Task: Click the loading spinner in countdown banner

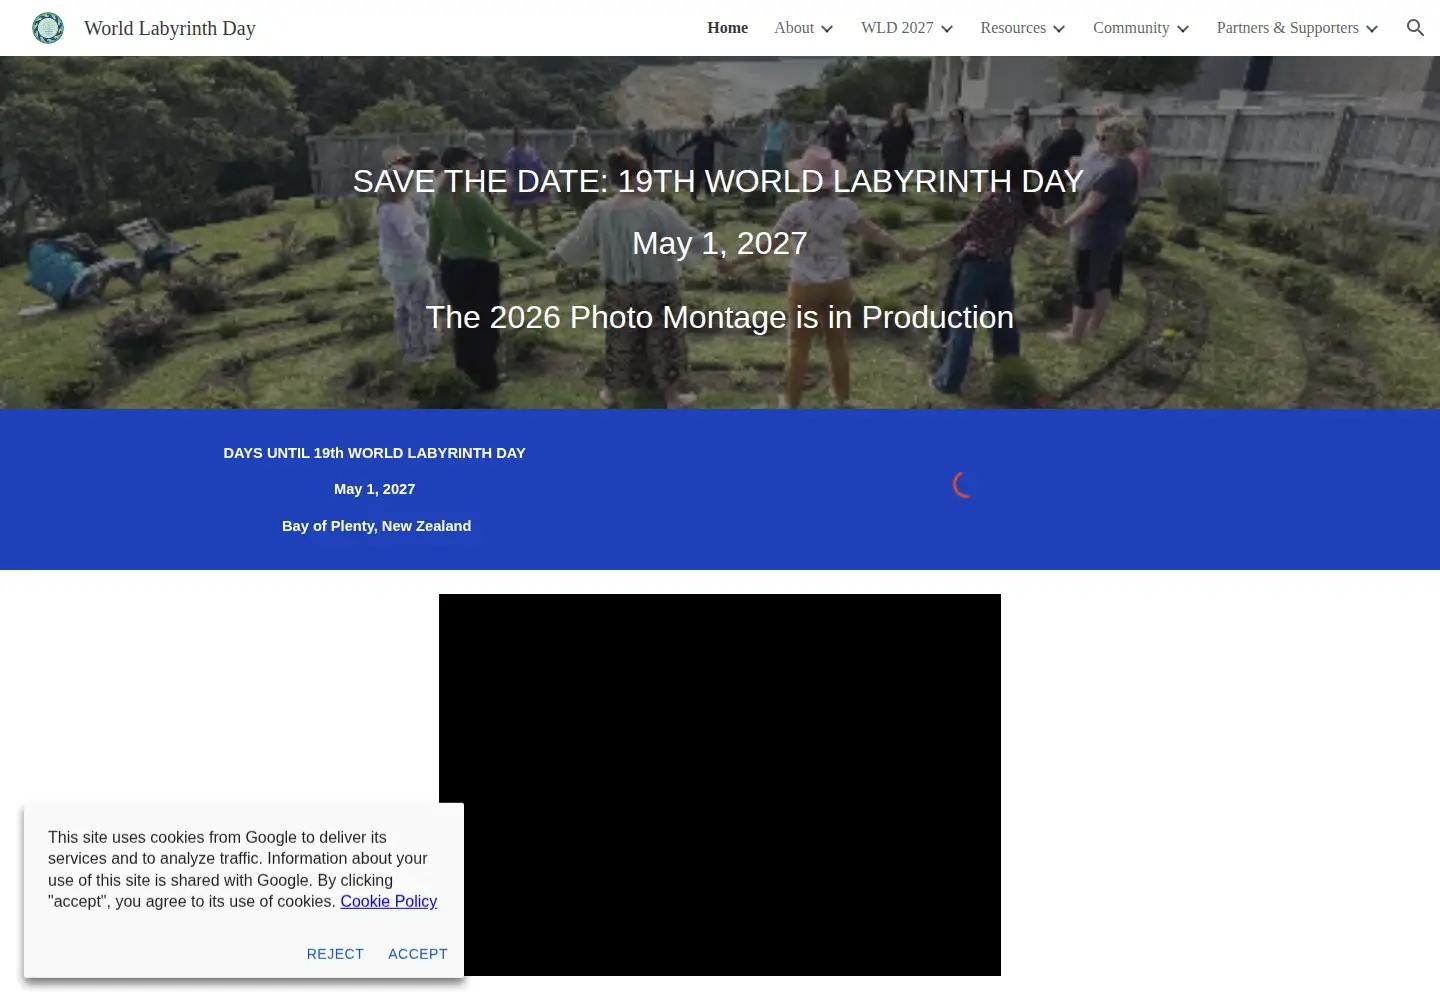Action: (x=963, y=485)
